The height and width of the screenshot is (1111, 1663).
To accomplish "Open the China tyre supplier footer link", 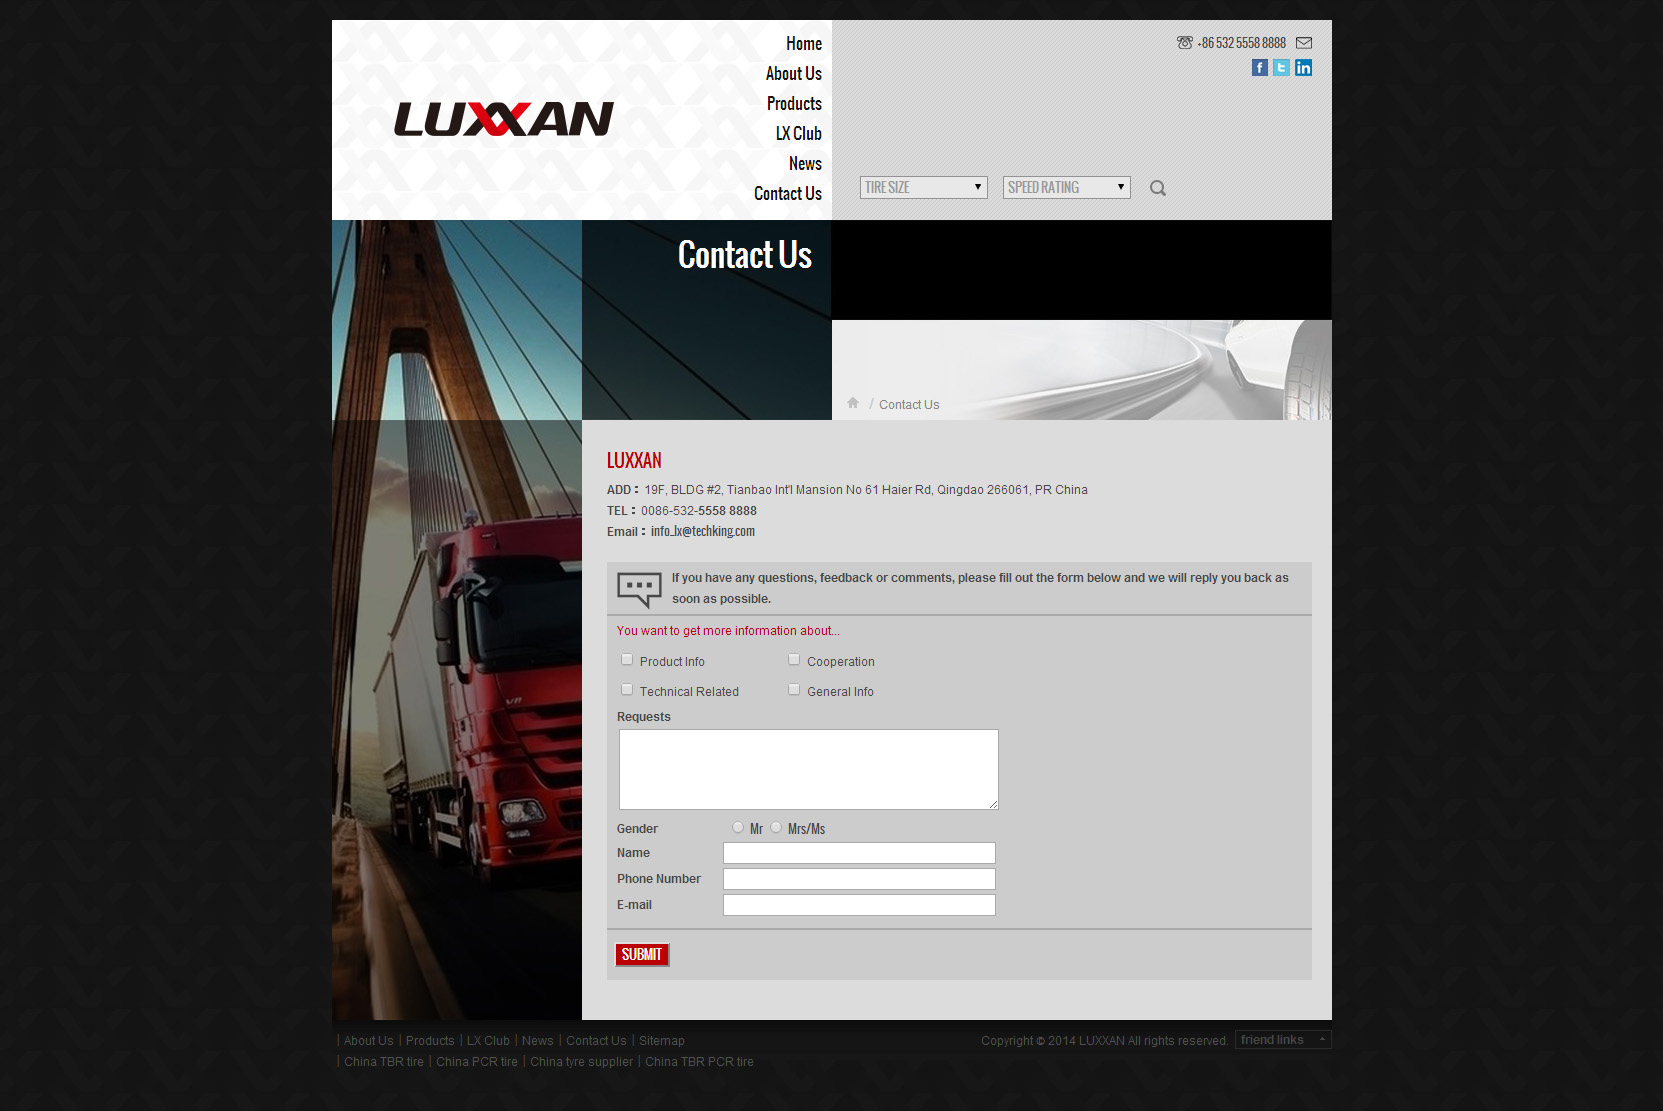I will (x=582, y=1062).
